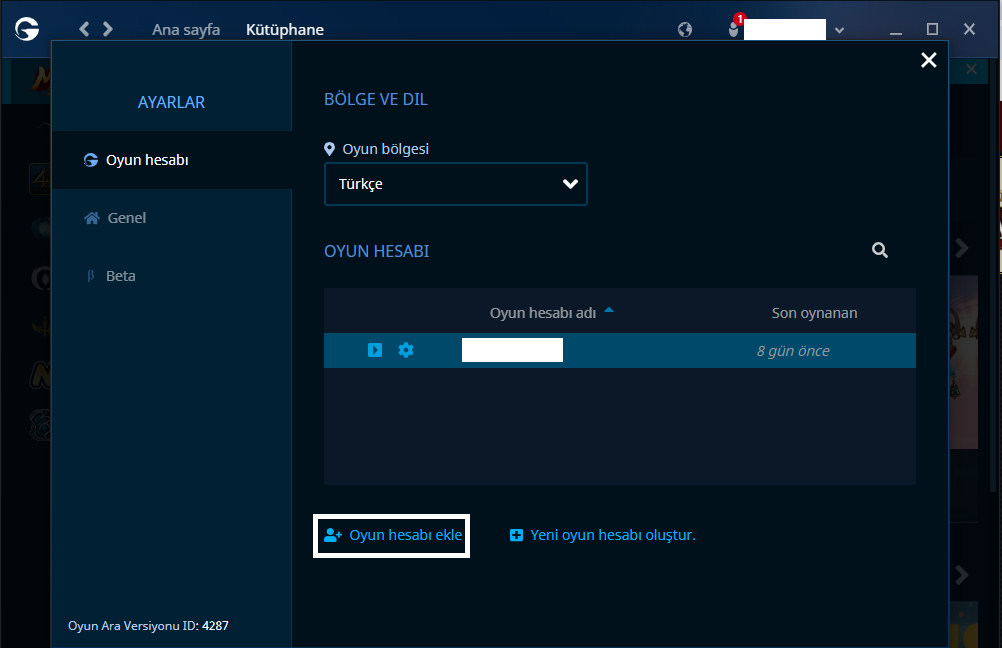The image size is (1002, 648).
Task: Open the Oyun bölgesi Türkçe dropdown
Action: point(456,184)
